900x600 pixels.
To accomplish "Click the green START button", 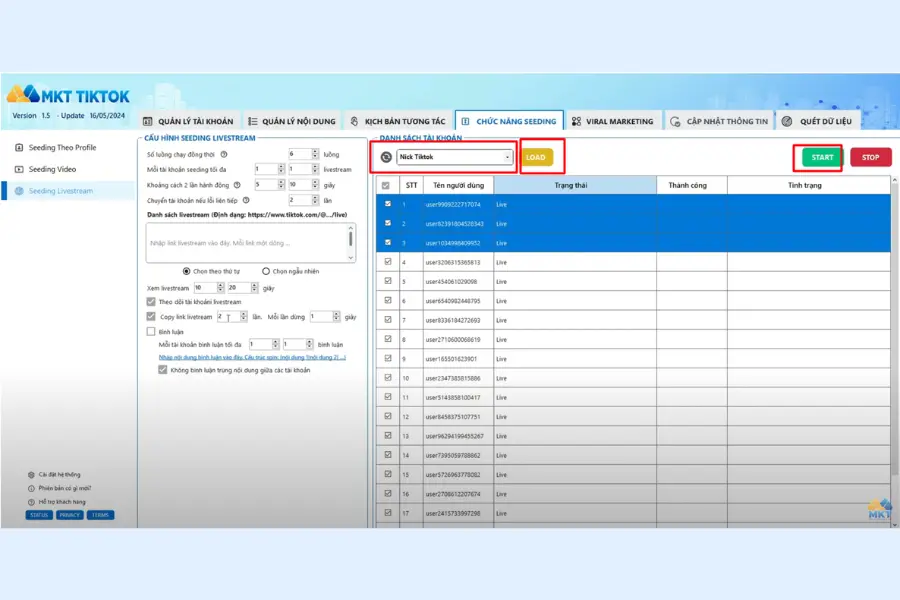I will pyautogui.click(x=822, y=157).
